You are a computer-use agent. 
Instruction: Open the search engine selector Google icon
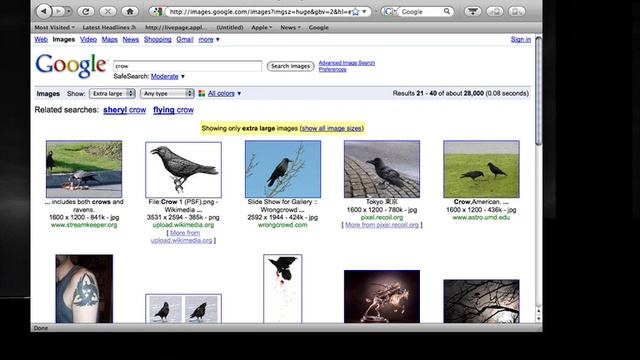tap(389, 12)
